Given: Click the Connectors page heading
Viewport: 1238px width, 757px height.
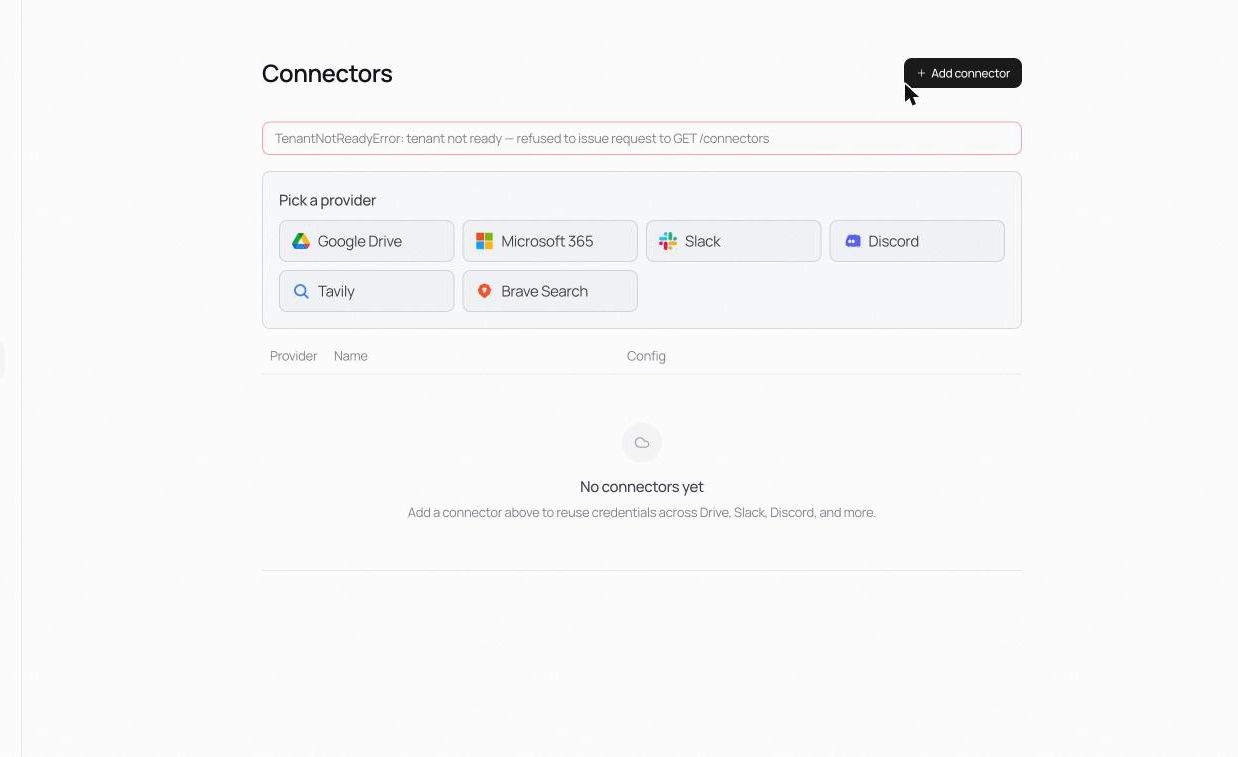Looking at the screenshot, I should (327, 74).
